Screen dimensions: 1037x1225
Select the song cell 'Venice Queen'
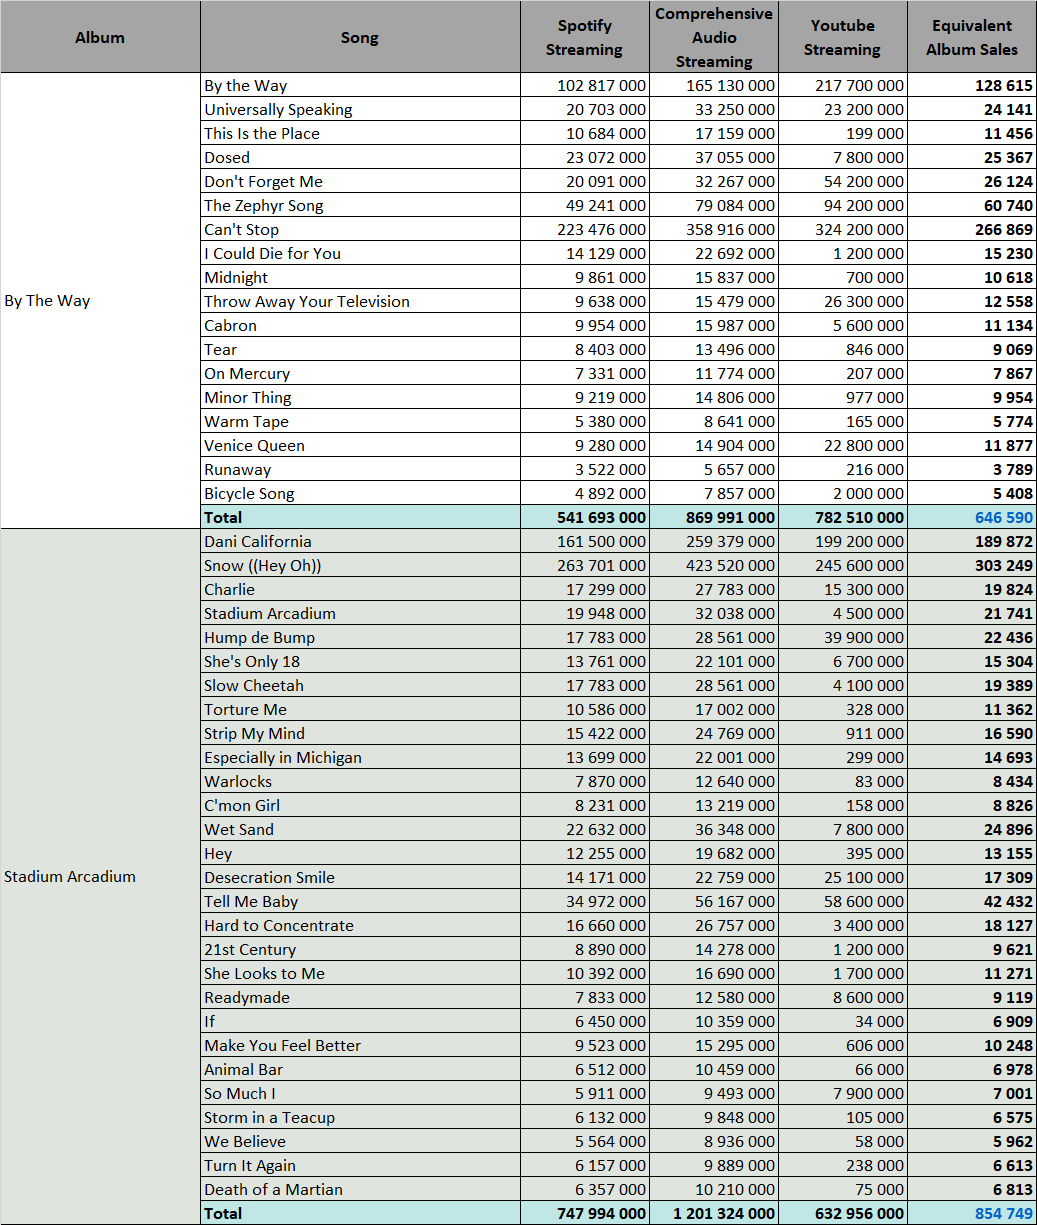[x=360, y=445]
